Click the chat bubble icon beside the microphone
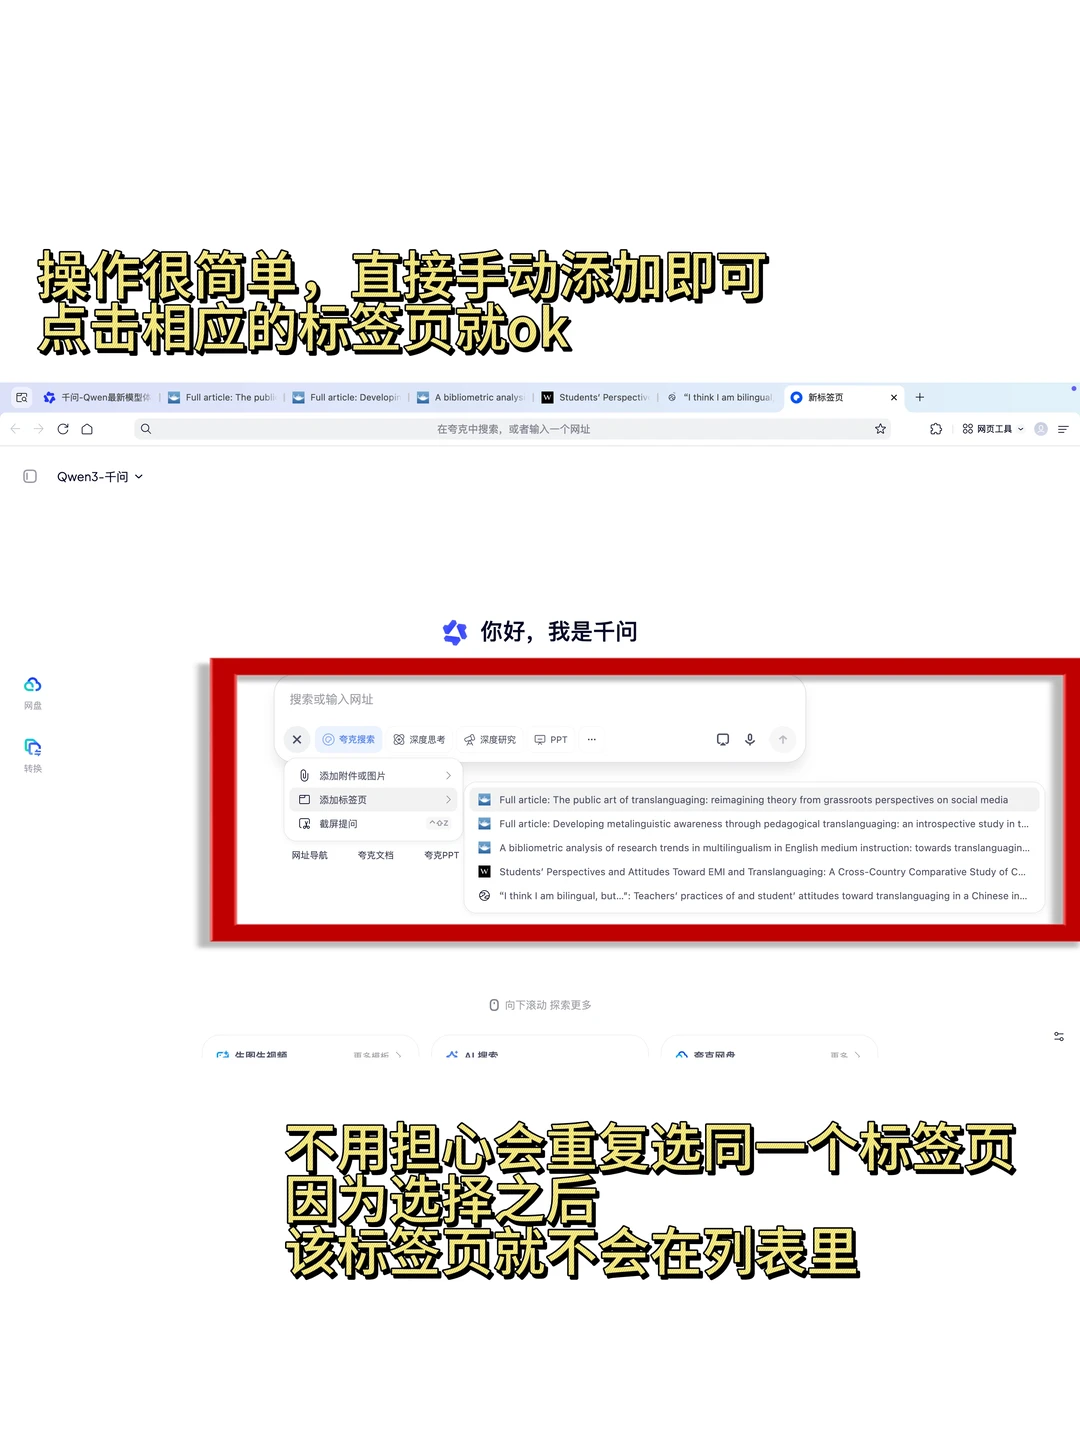1080x1440 pixels. [x=723, y=740]
